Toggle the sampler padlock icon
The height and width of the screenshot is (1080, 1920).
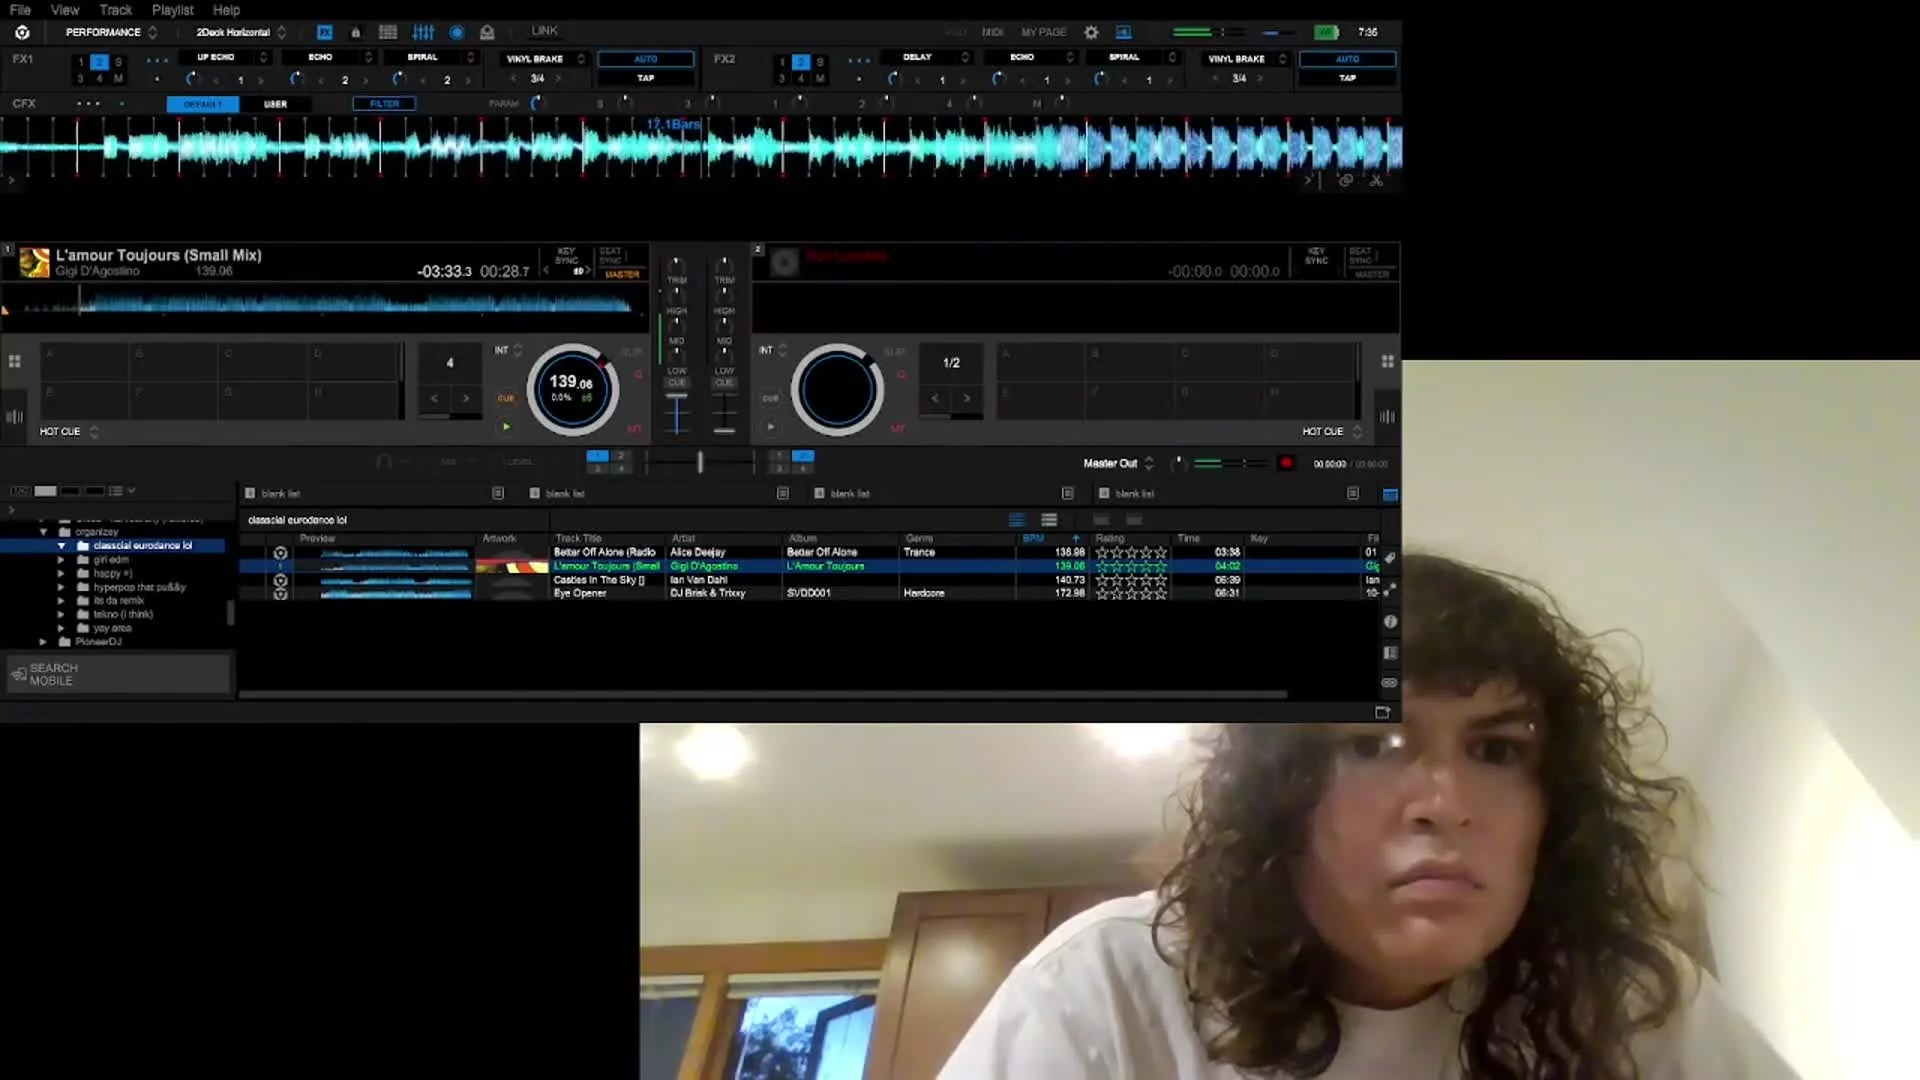(355, 33)
